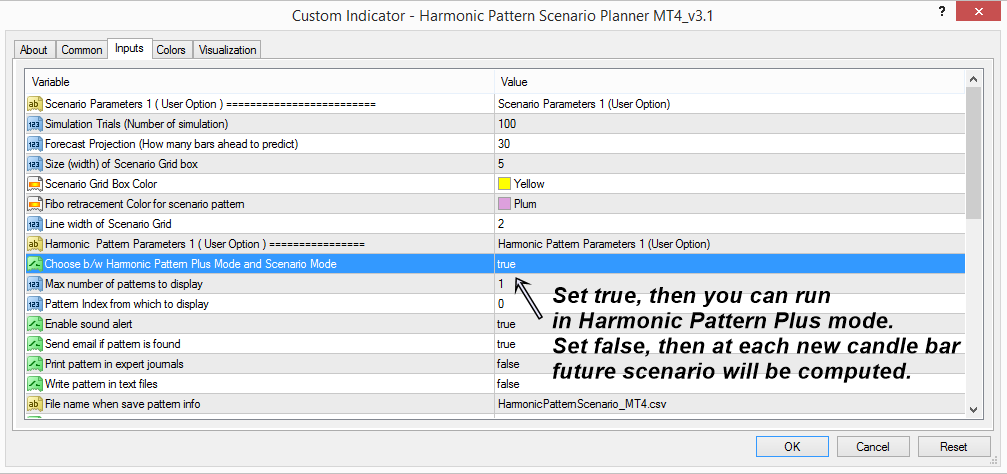
Task: Click the Scenario Grid box size value 5
Action: pos(501,164)
